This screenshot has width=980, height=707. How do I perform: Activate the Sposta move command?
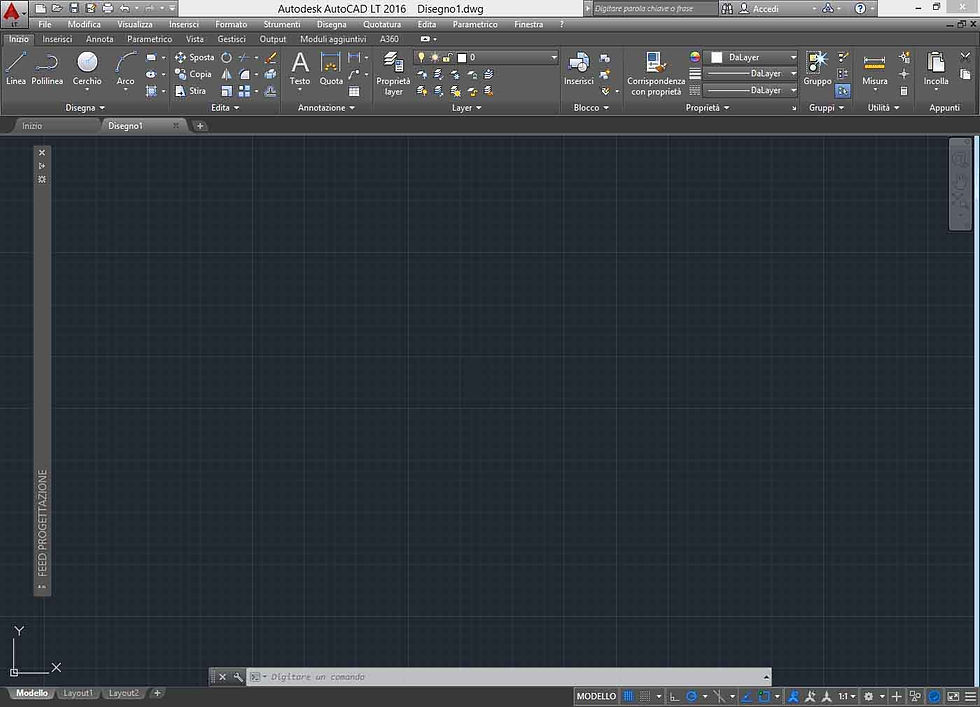[x=194, y=58]
